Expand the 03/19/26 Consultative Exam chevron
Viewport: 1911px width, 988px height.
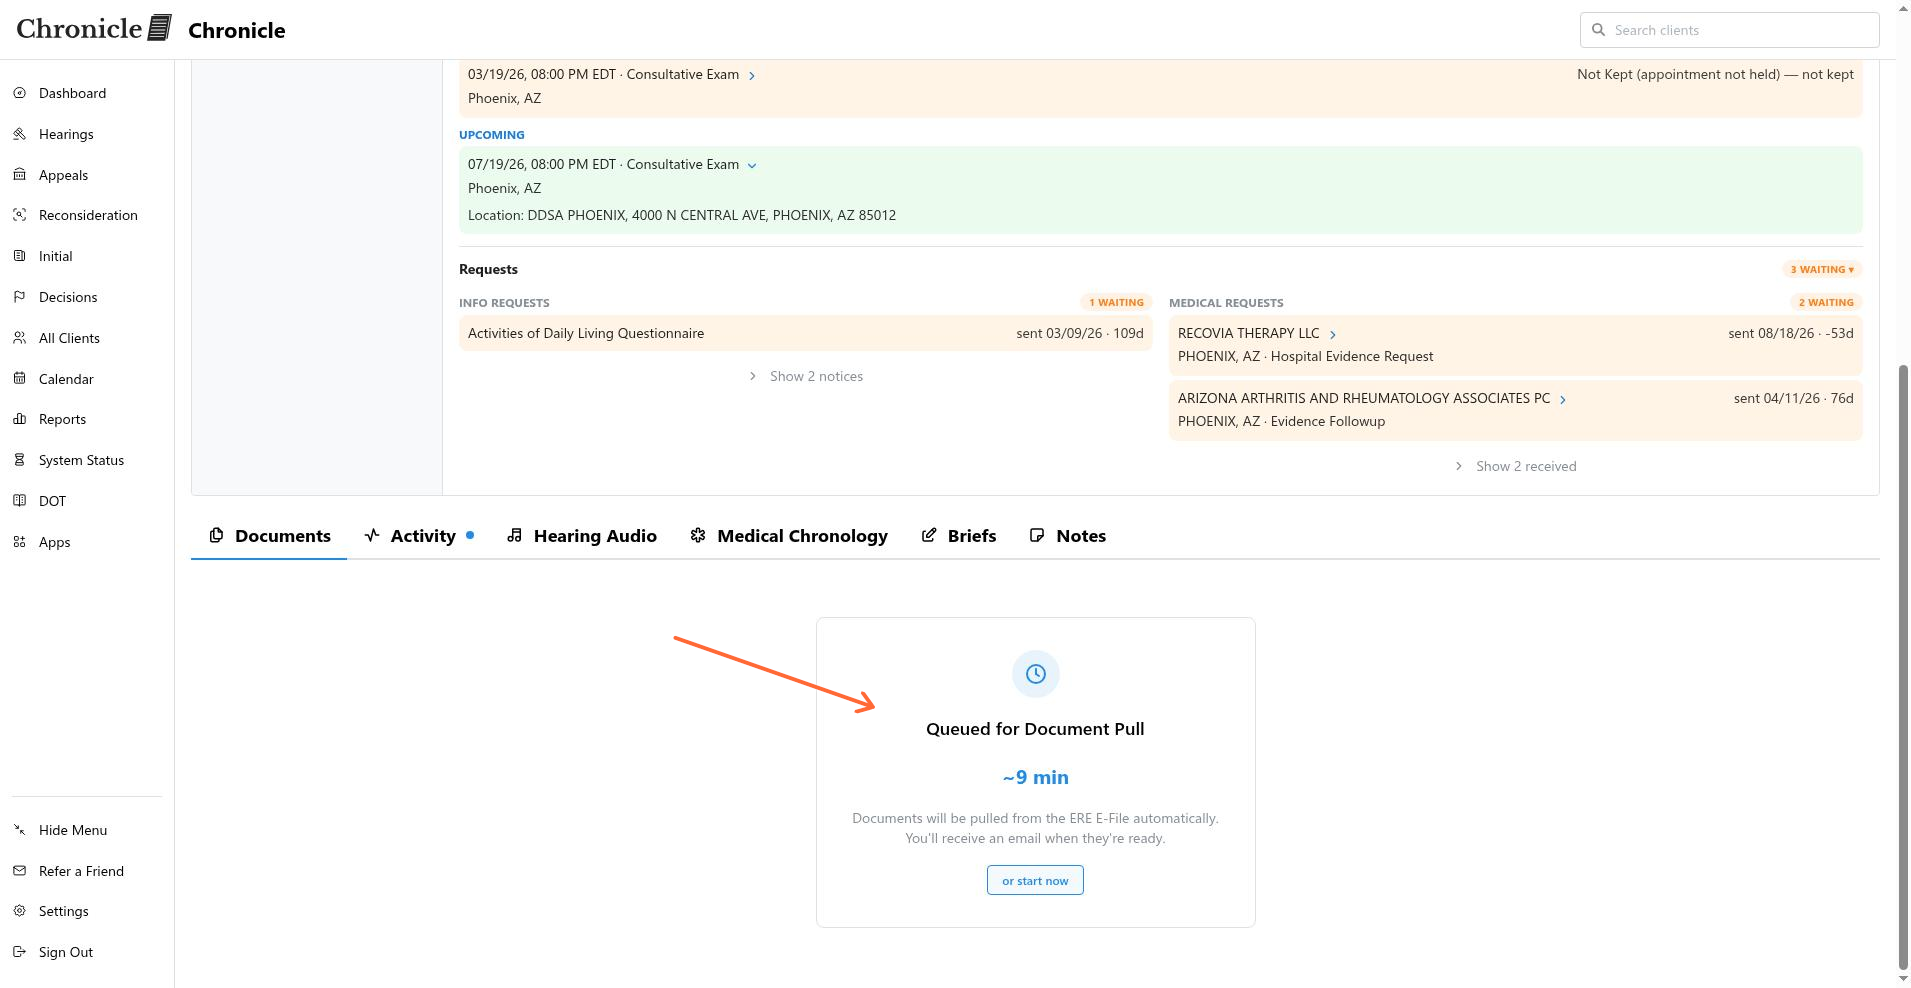coord(752,75)
